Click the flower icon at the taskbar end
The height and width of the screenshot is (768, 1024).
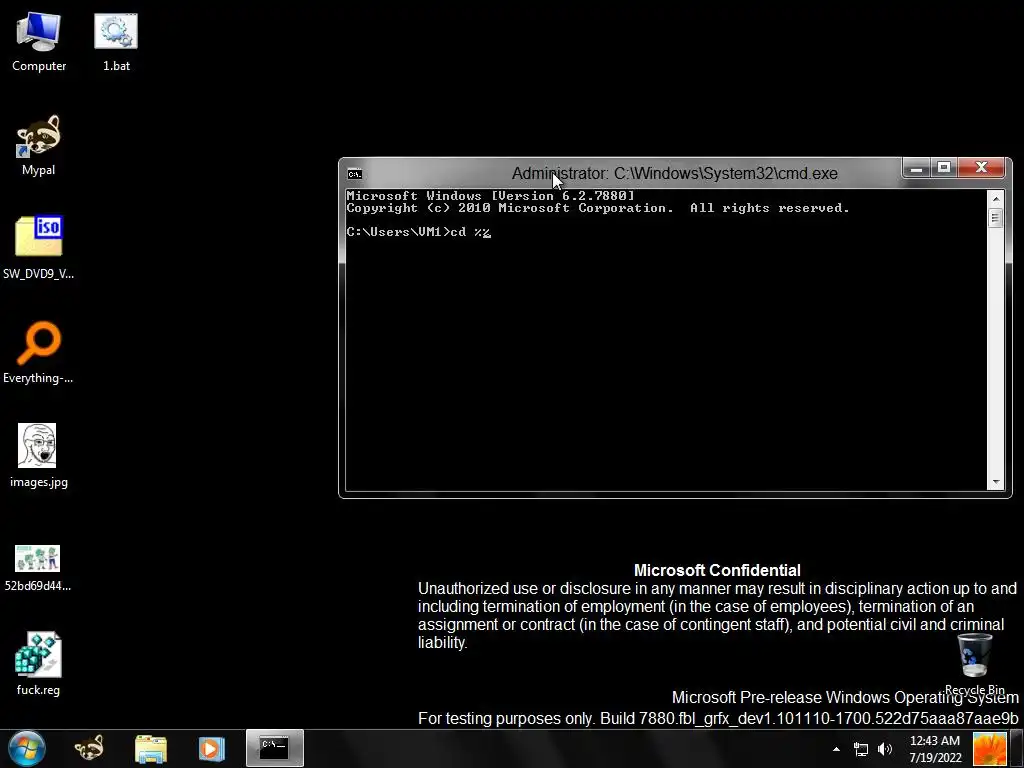pos(989,749)
